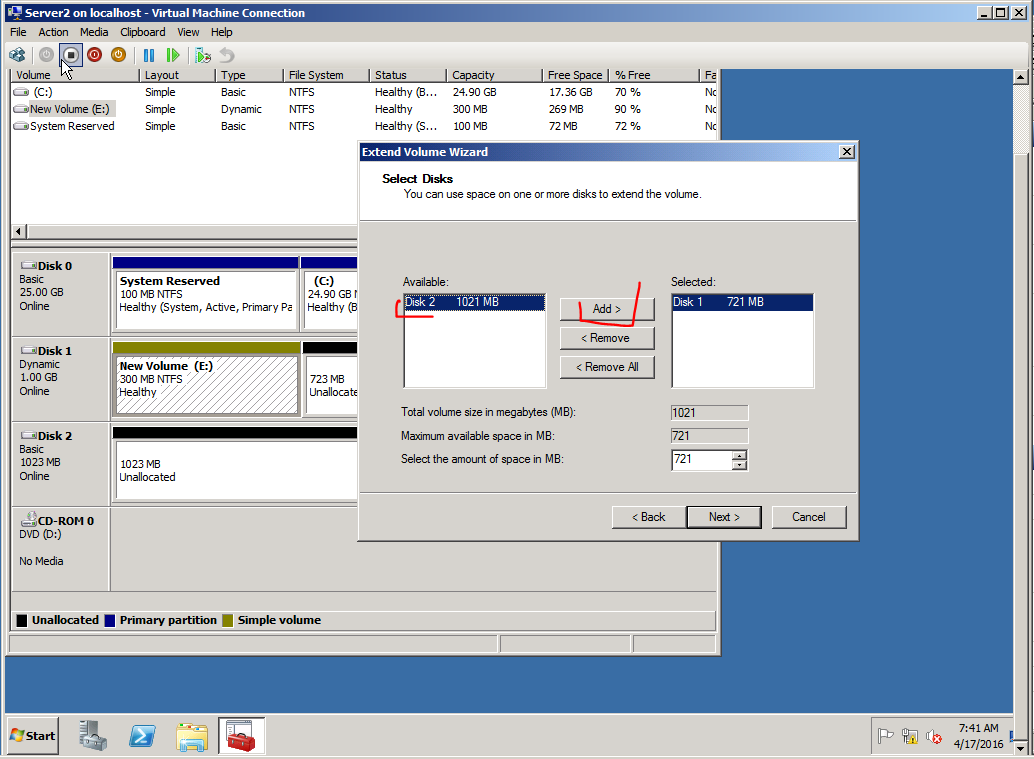Click the VM window scroll-up arrow

pos(1021,77)
